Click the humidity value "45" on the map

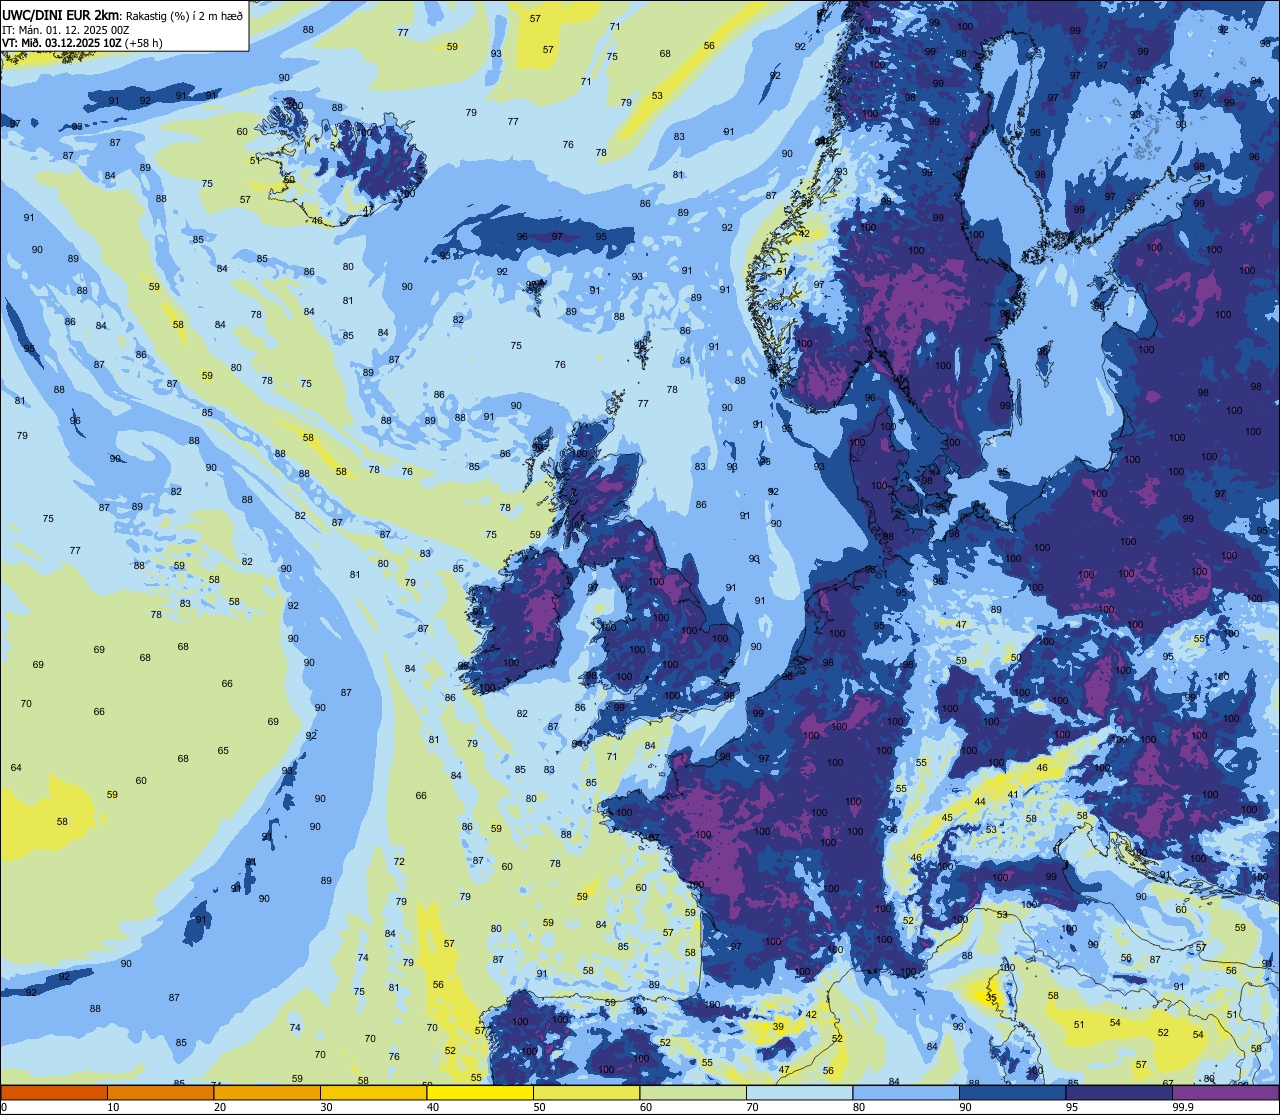[x=947, y=818]
